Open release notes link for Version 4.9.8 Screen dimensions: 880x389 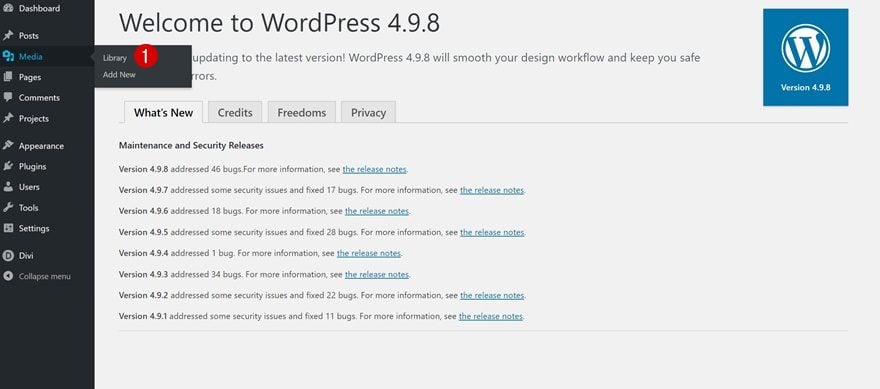pos(374,169)
